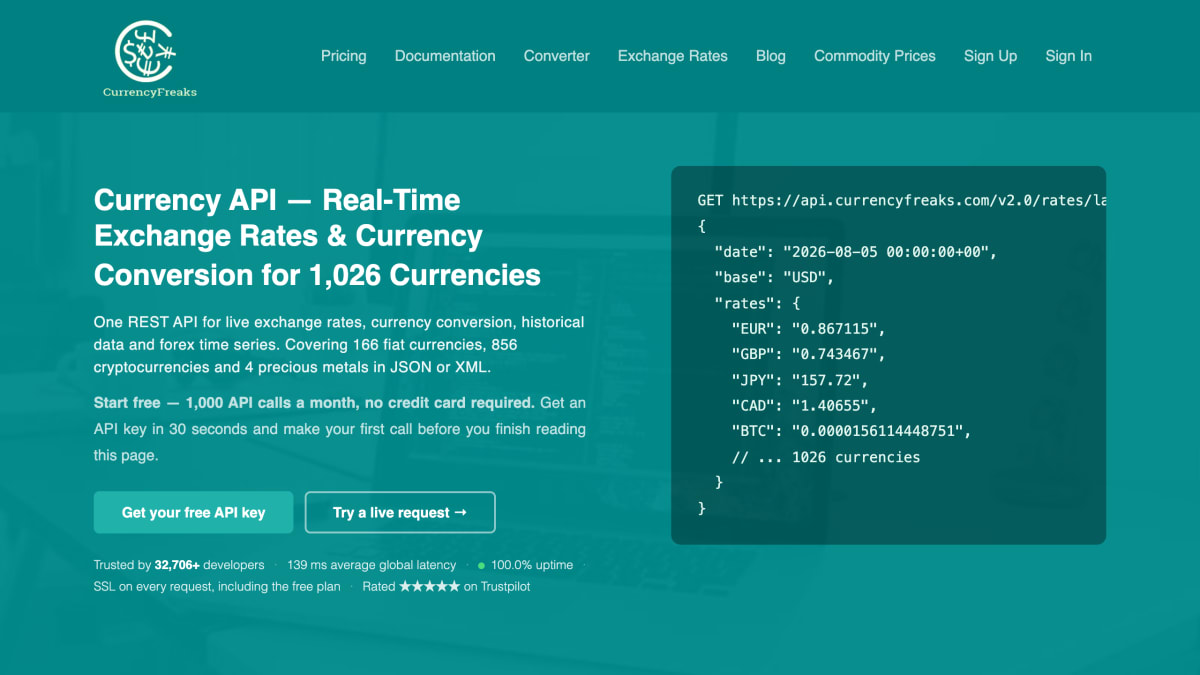
Task: Click Sign In in header
Action: (1069, 56)
